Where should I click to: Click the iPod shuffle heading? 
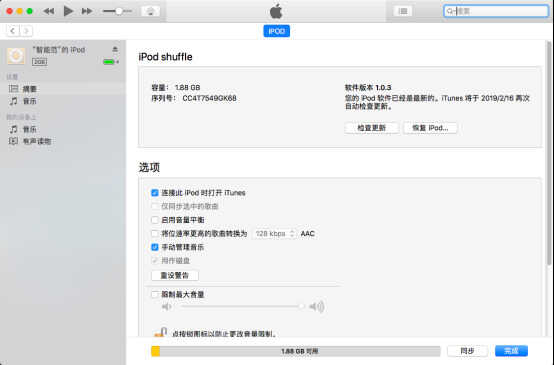[165, 57]
